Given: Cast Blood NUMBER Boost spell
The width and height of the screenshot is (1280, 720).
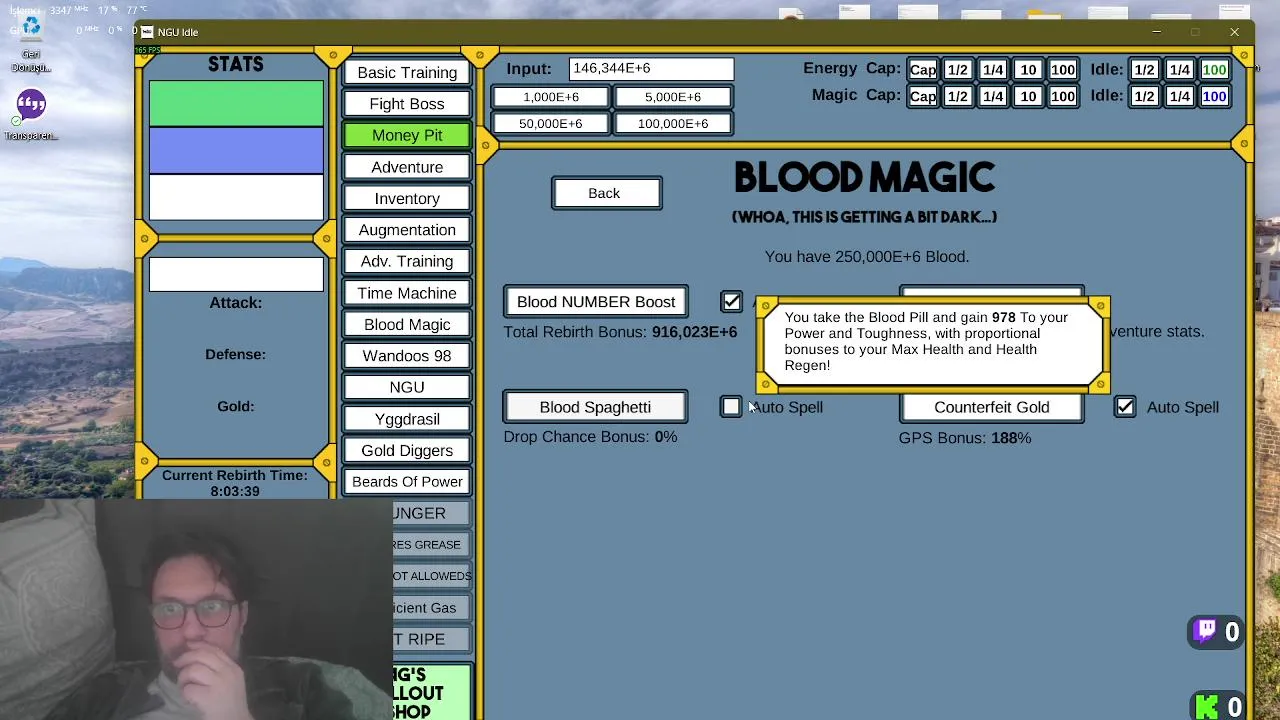Looking at the screenshot, I should 596,302.
